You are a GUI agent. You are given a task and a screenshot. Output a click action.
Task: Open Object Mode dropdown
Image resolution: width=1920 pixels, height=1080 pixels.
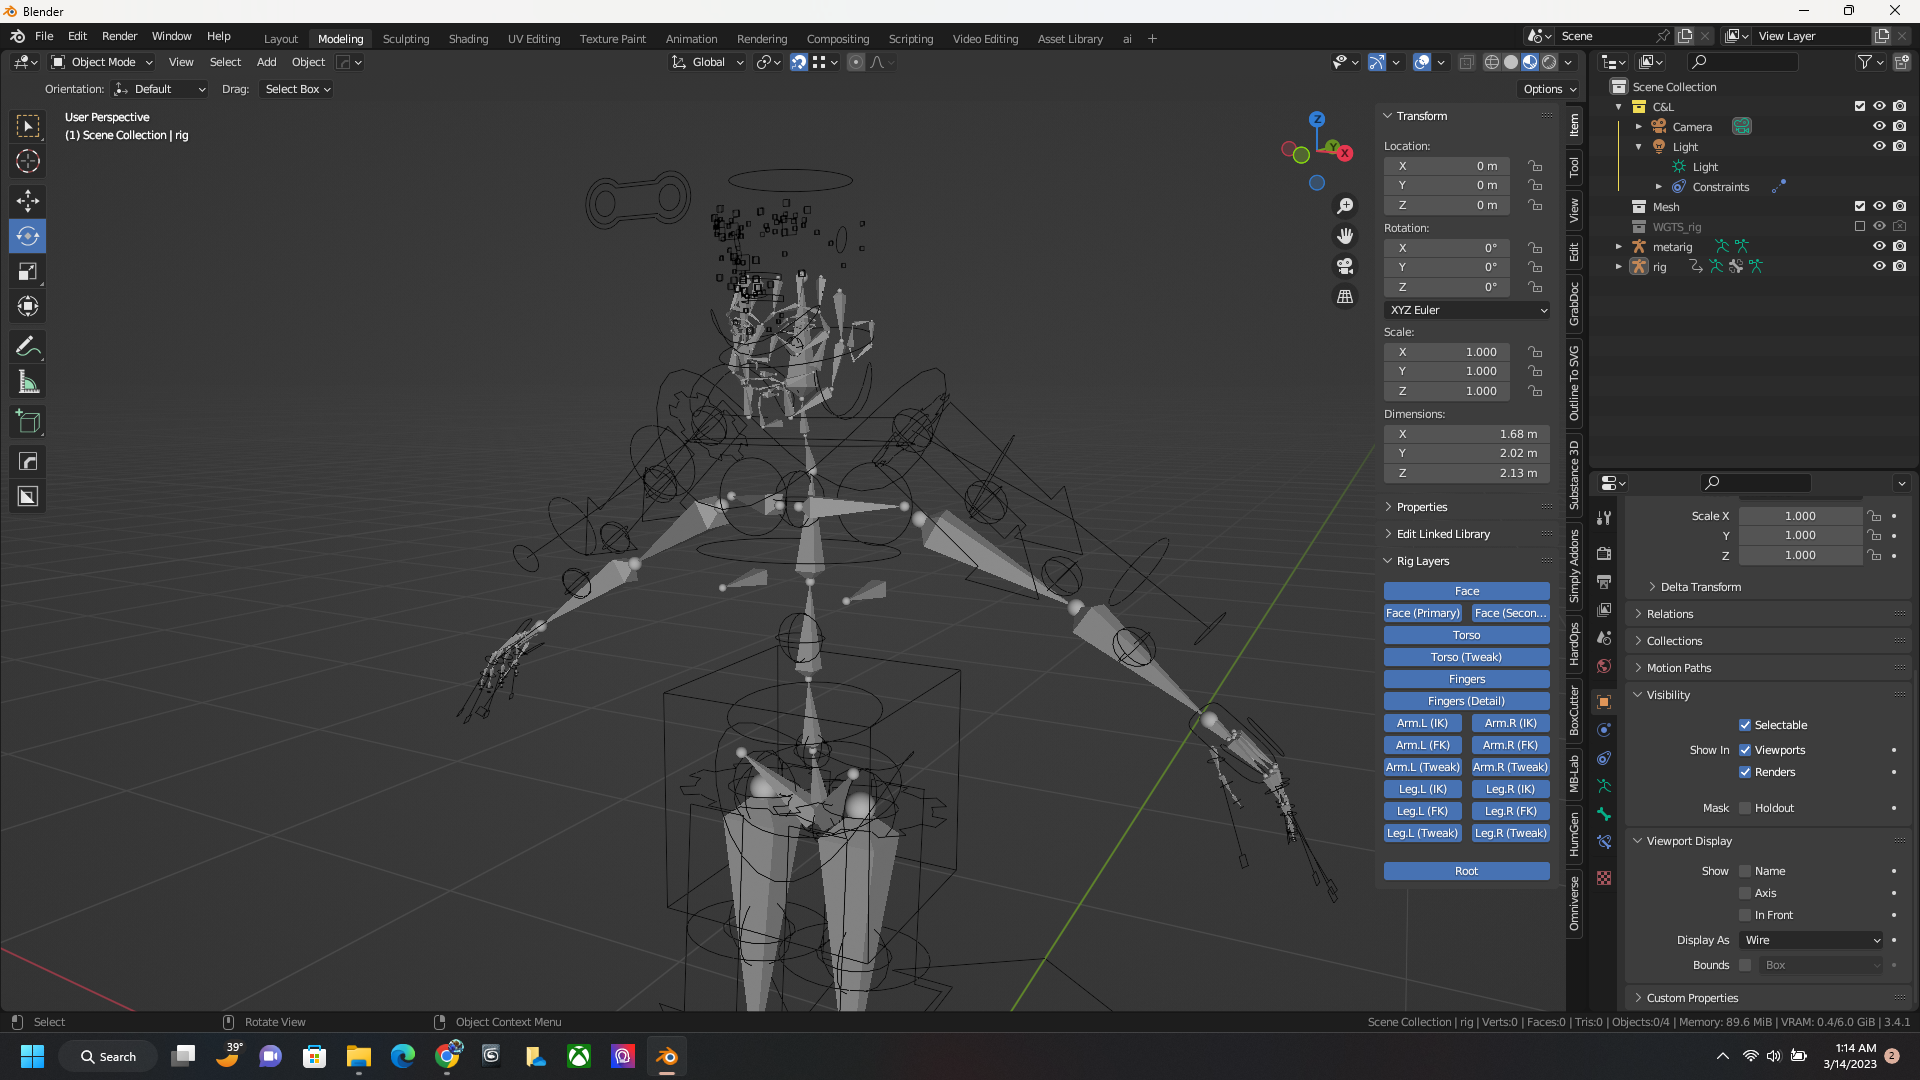(102, 62)
